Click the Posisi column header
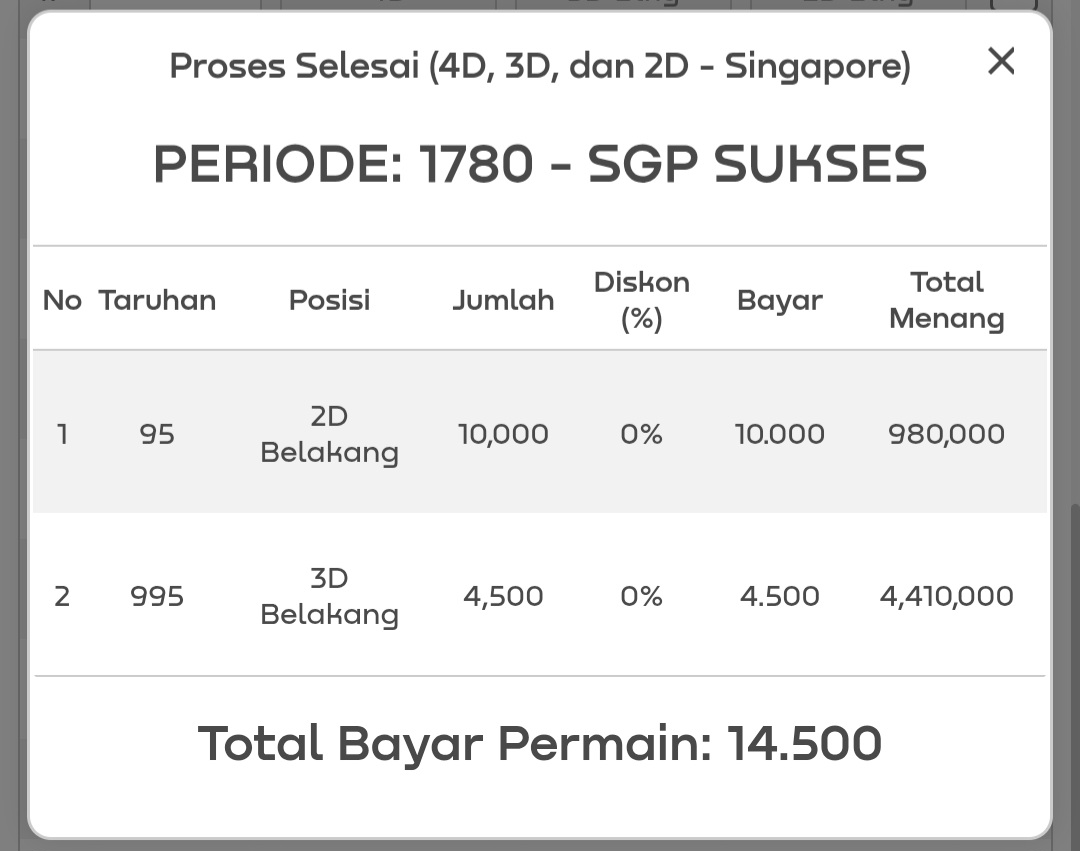 [x=329, y=300]
